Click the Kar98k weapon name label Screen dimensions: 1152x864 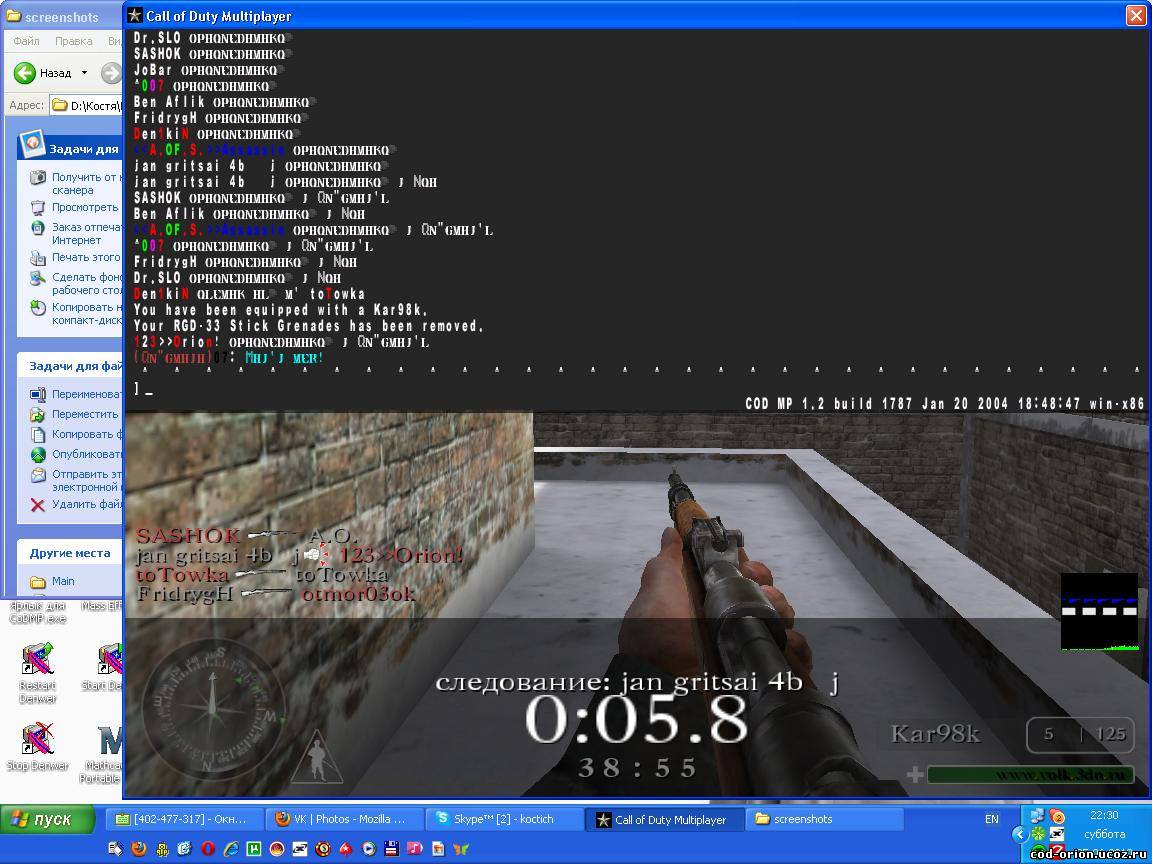coord(935,733)
